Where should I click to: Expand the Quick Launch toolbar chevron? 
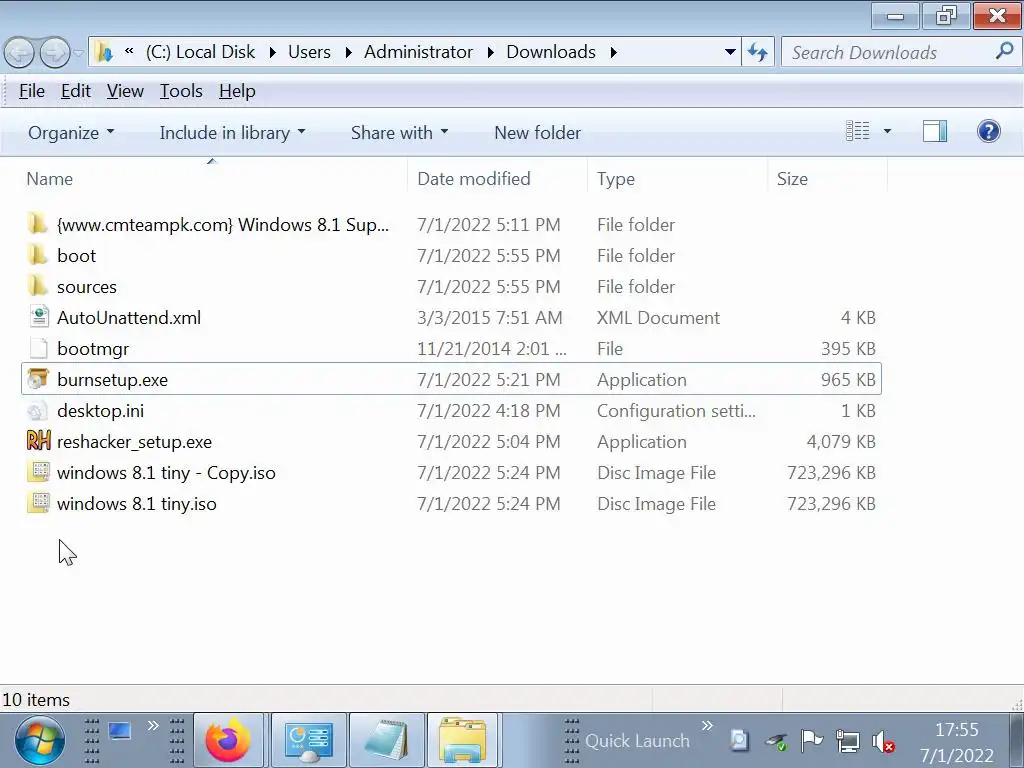707,726
